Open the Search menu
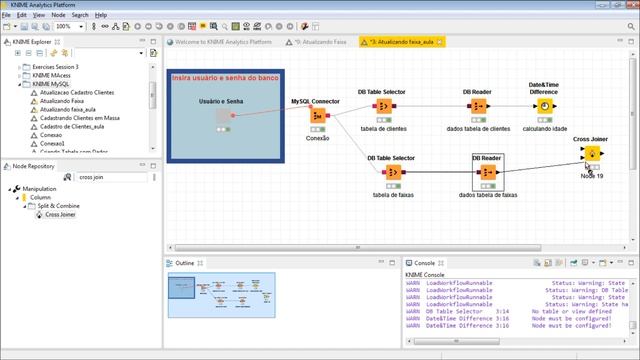This screenshot has height=360, width=640. pos(80,15)
